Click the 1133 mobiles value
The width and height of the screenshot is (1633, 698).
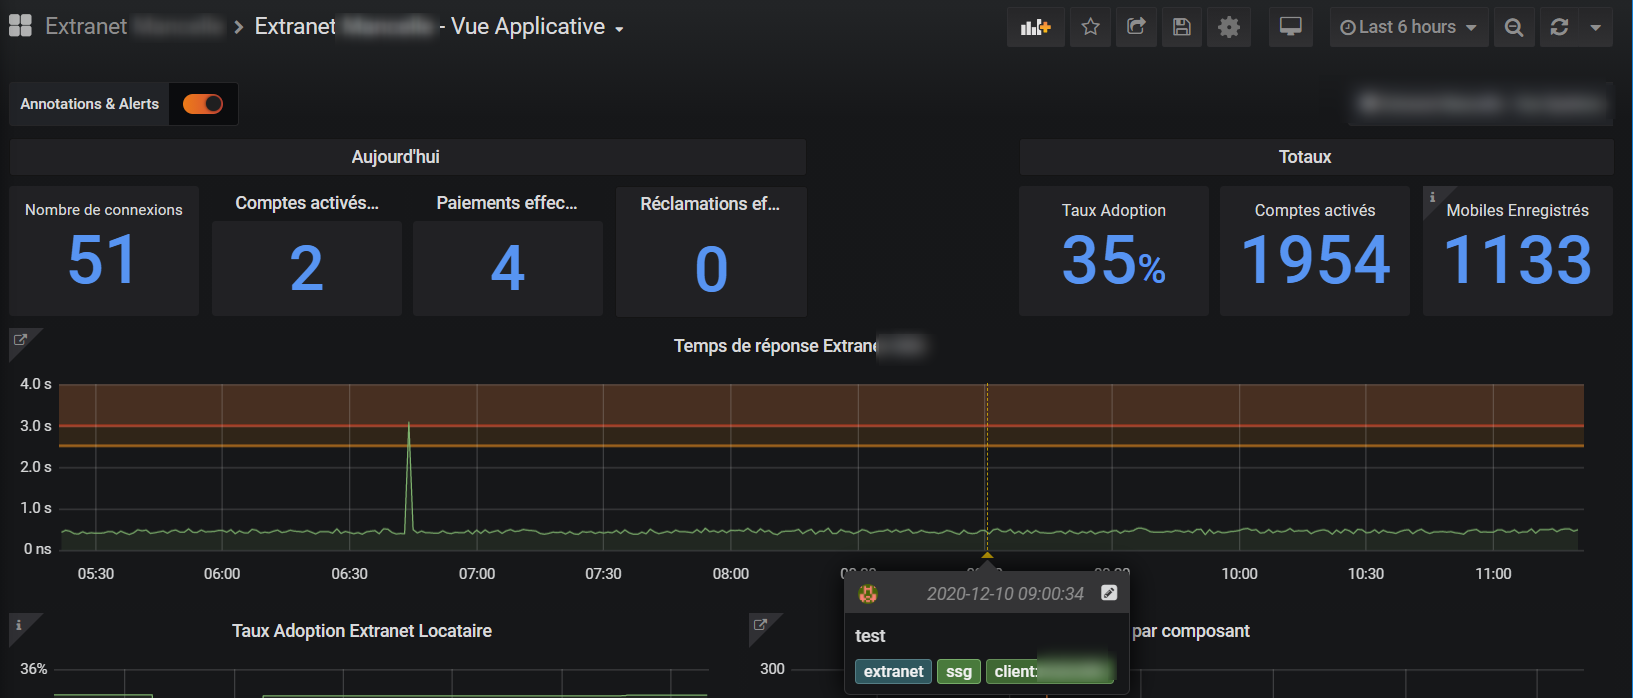coord(1518,261)
